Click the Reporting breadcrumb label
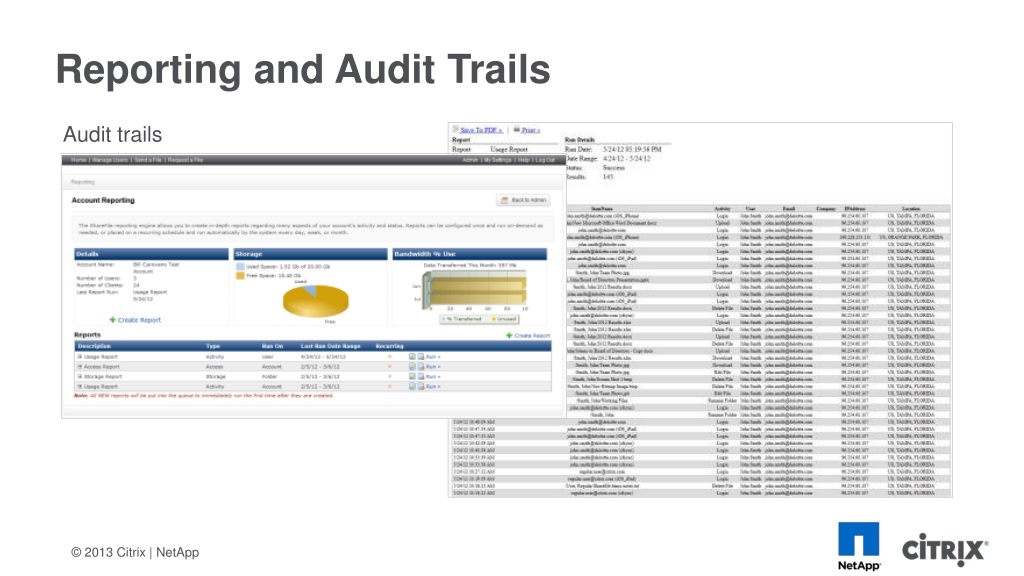1024x576 pixels. pos(83,182)
